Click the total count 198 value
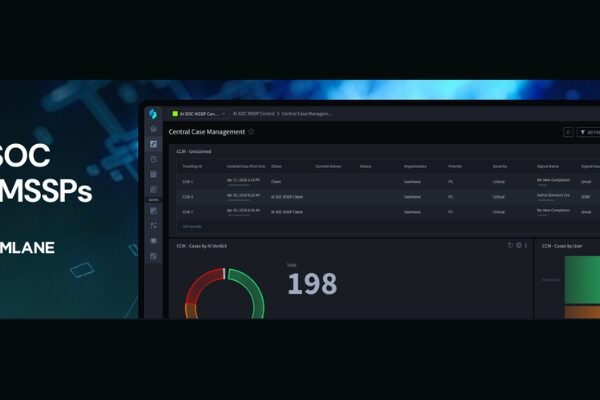 point(312,284)
